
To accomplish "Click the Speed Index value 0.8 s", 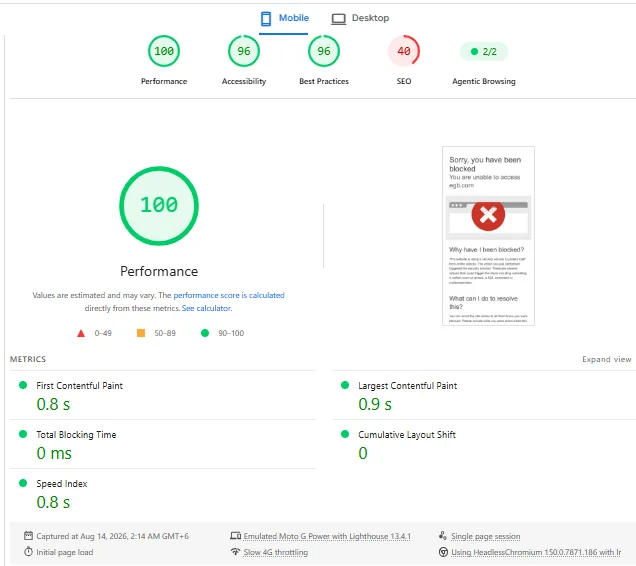I will [53, 502].
